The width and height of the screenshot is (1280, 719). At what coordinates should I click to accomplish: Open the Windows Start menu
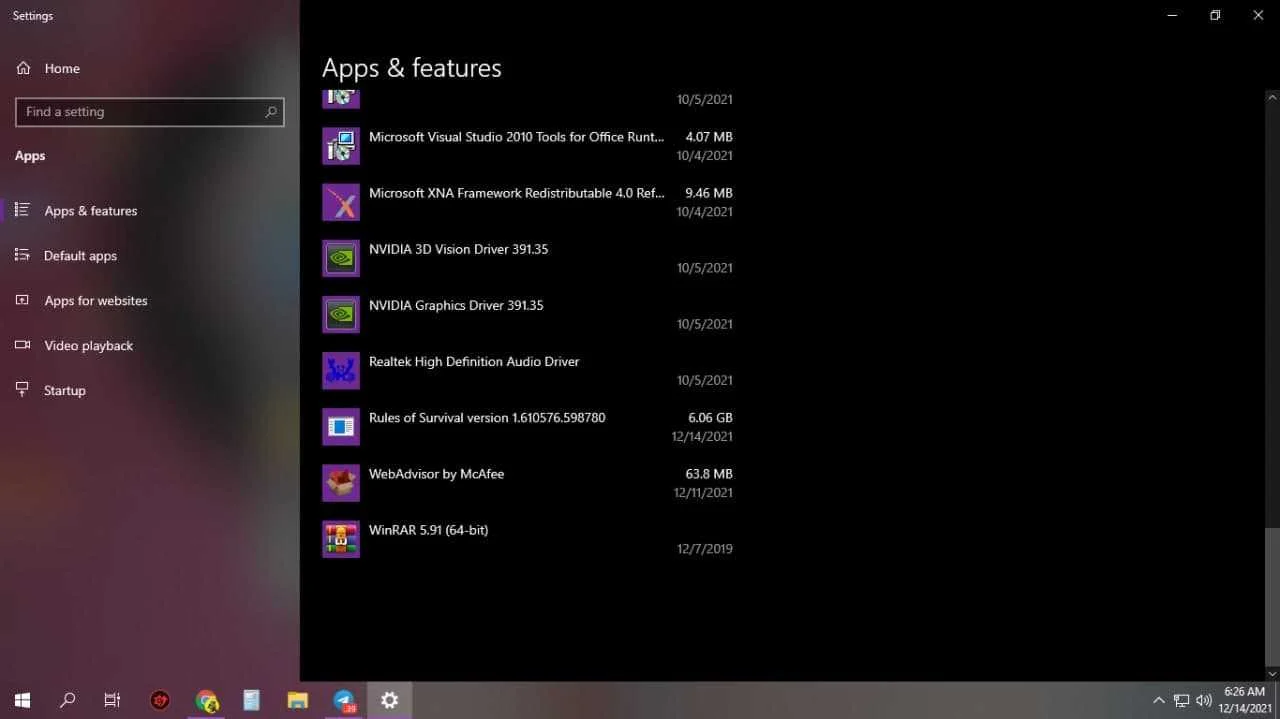[x=22, y=700]
